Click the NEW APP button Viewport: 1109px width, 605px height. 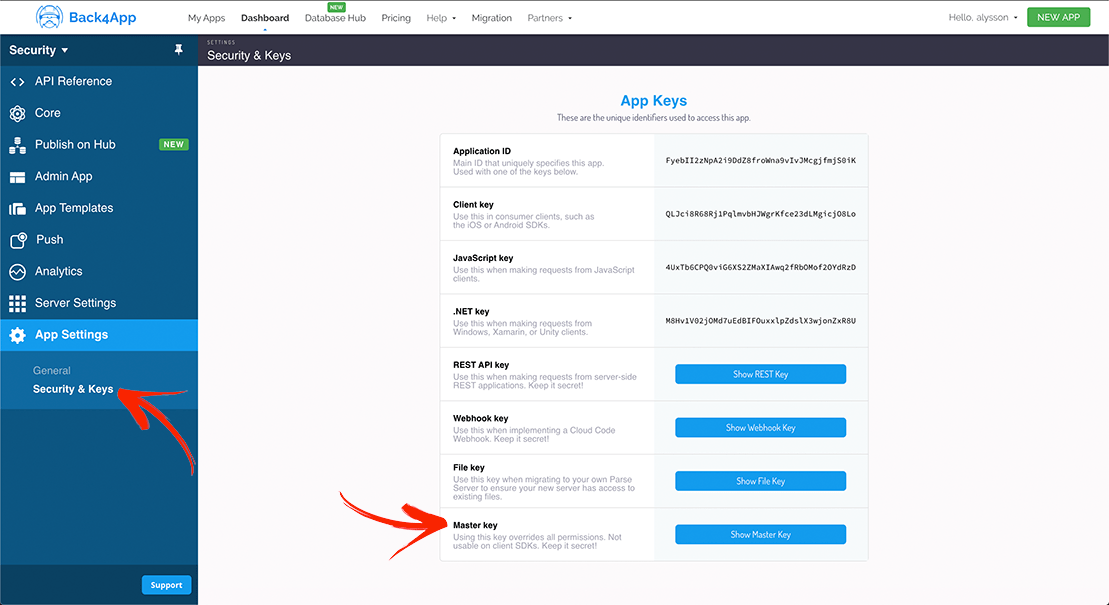1058,17
